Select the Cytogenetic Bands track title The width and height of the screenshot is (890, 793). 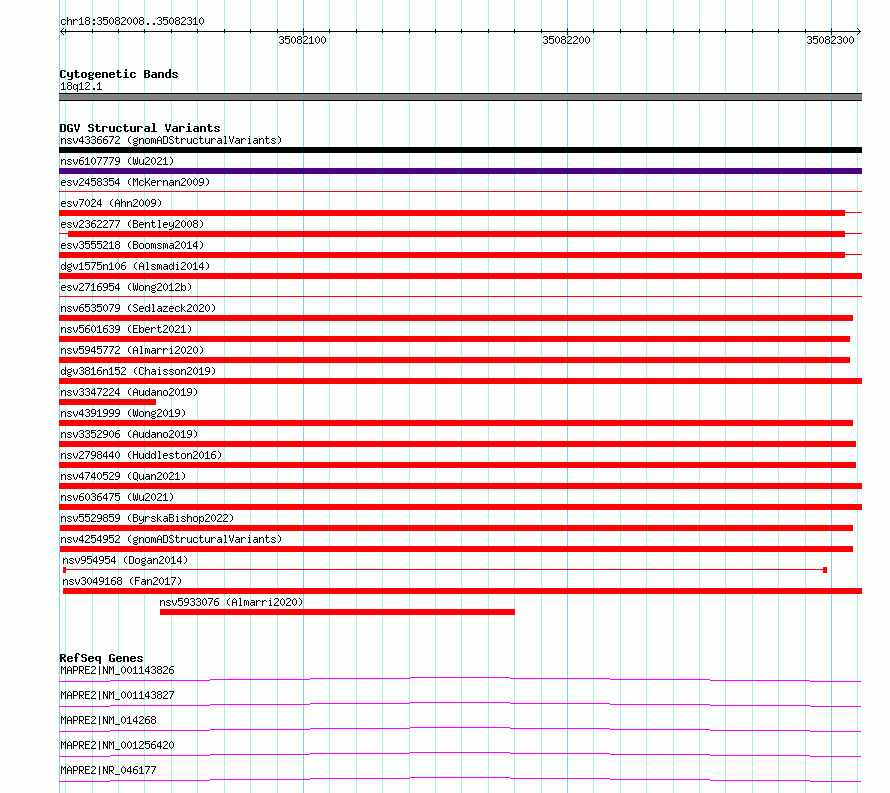119,74
